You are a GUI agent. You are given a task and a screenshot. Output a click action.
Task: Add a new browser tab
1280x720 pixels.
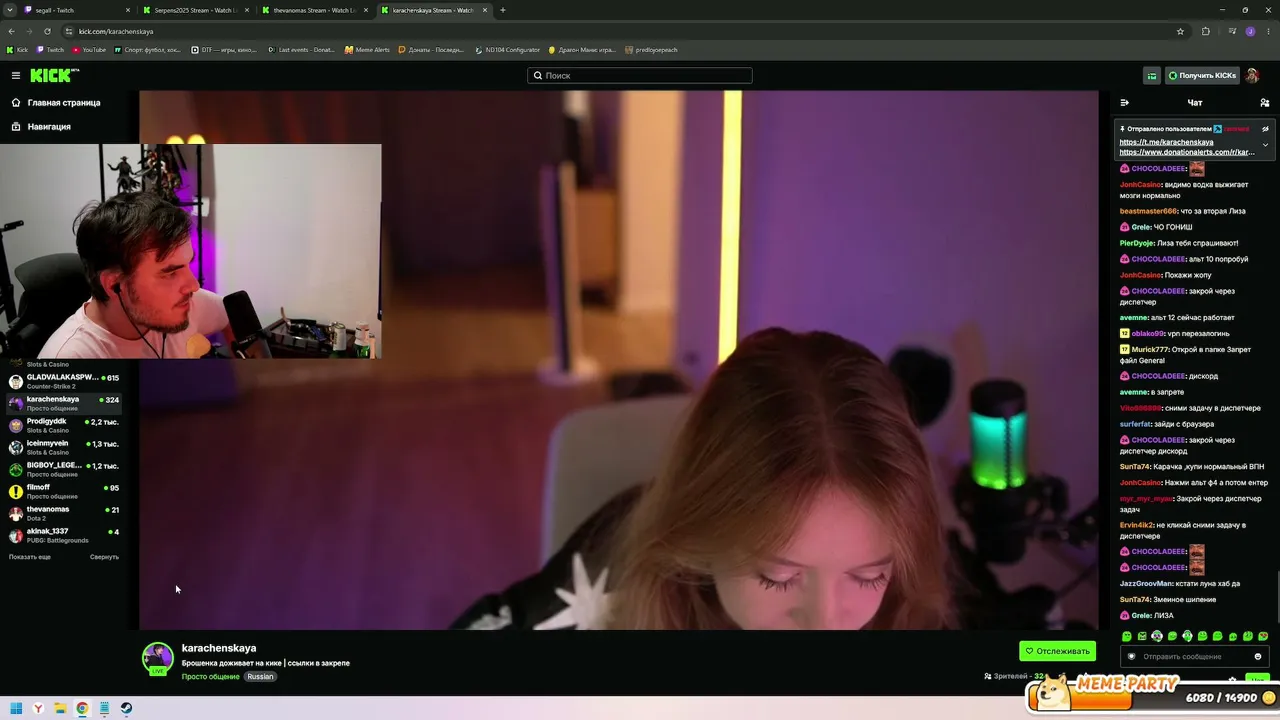click(502, 10)
